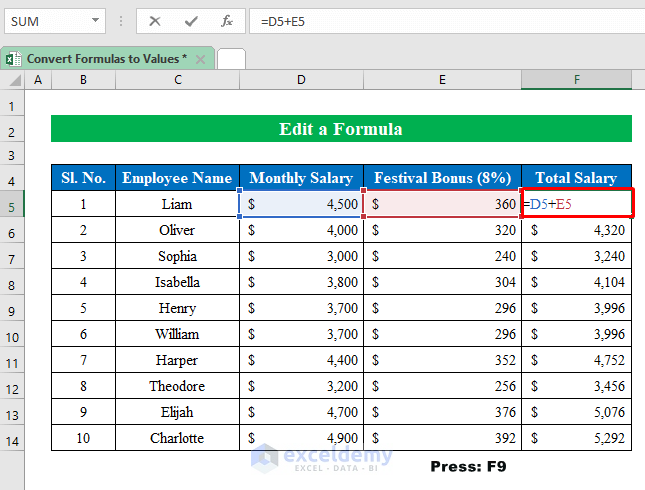The height and width of the screenshot is (490, 645).
Task: Click the Select All corner triangle
Action: click(11, 80)
